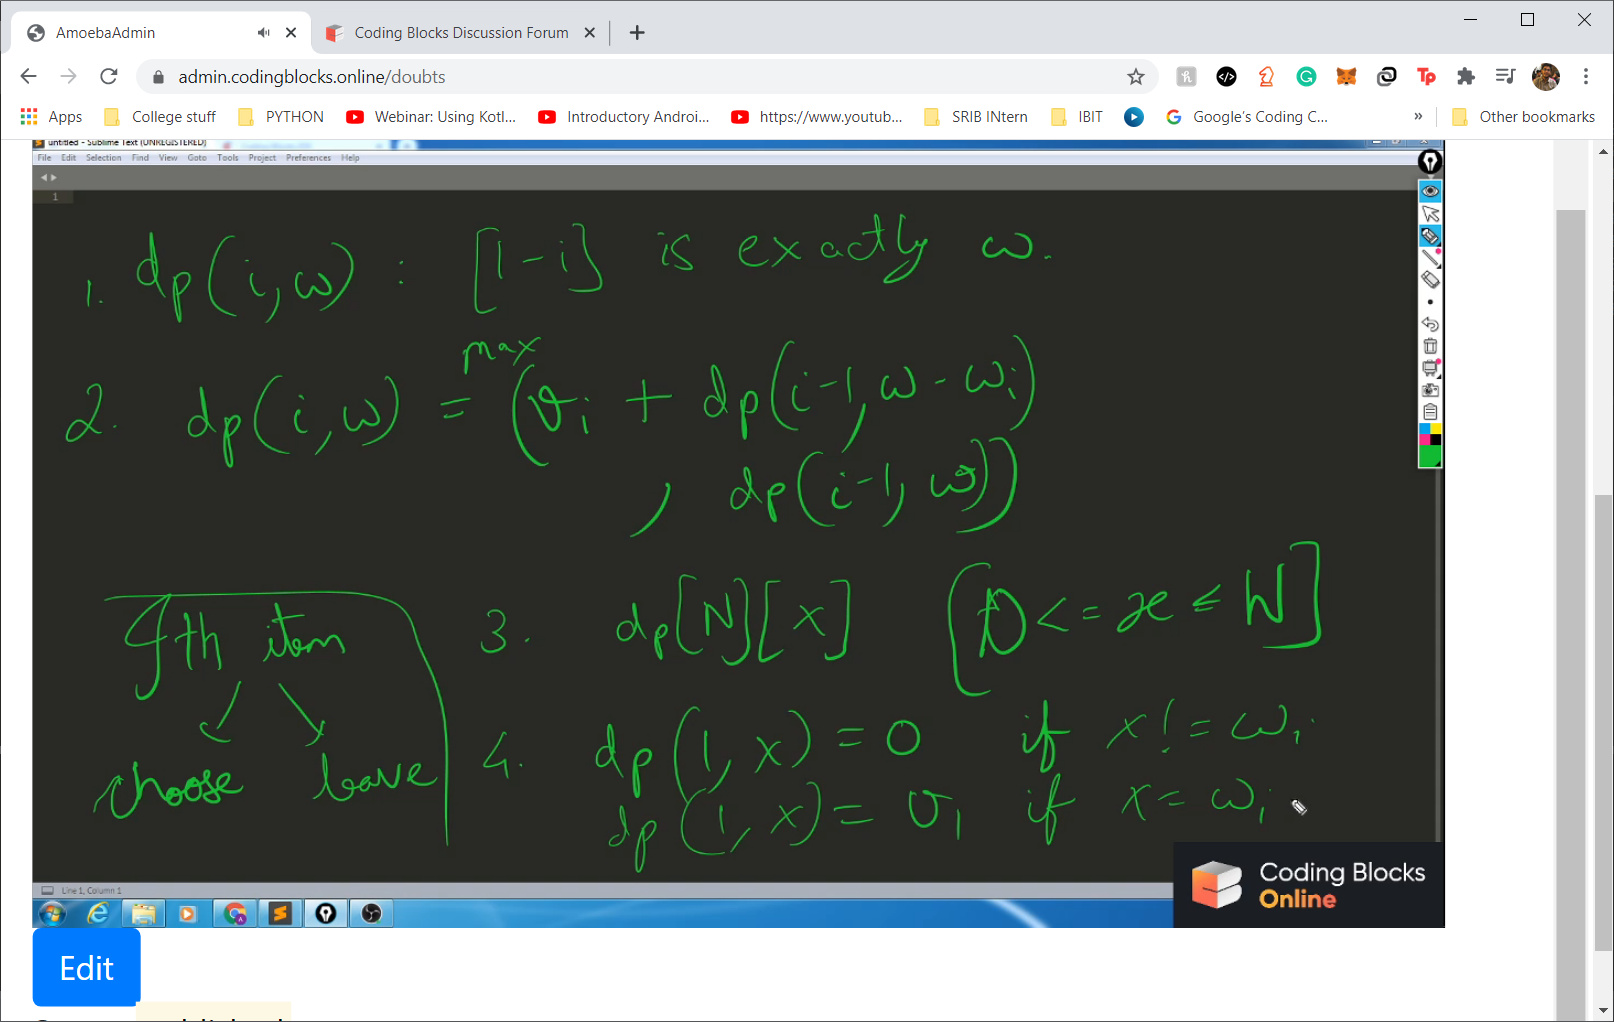The image size is (1614, 1022).
Task: Pick the green color swatch in drawing toolbar
Action: pos(1430,457)
